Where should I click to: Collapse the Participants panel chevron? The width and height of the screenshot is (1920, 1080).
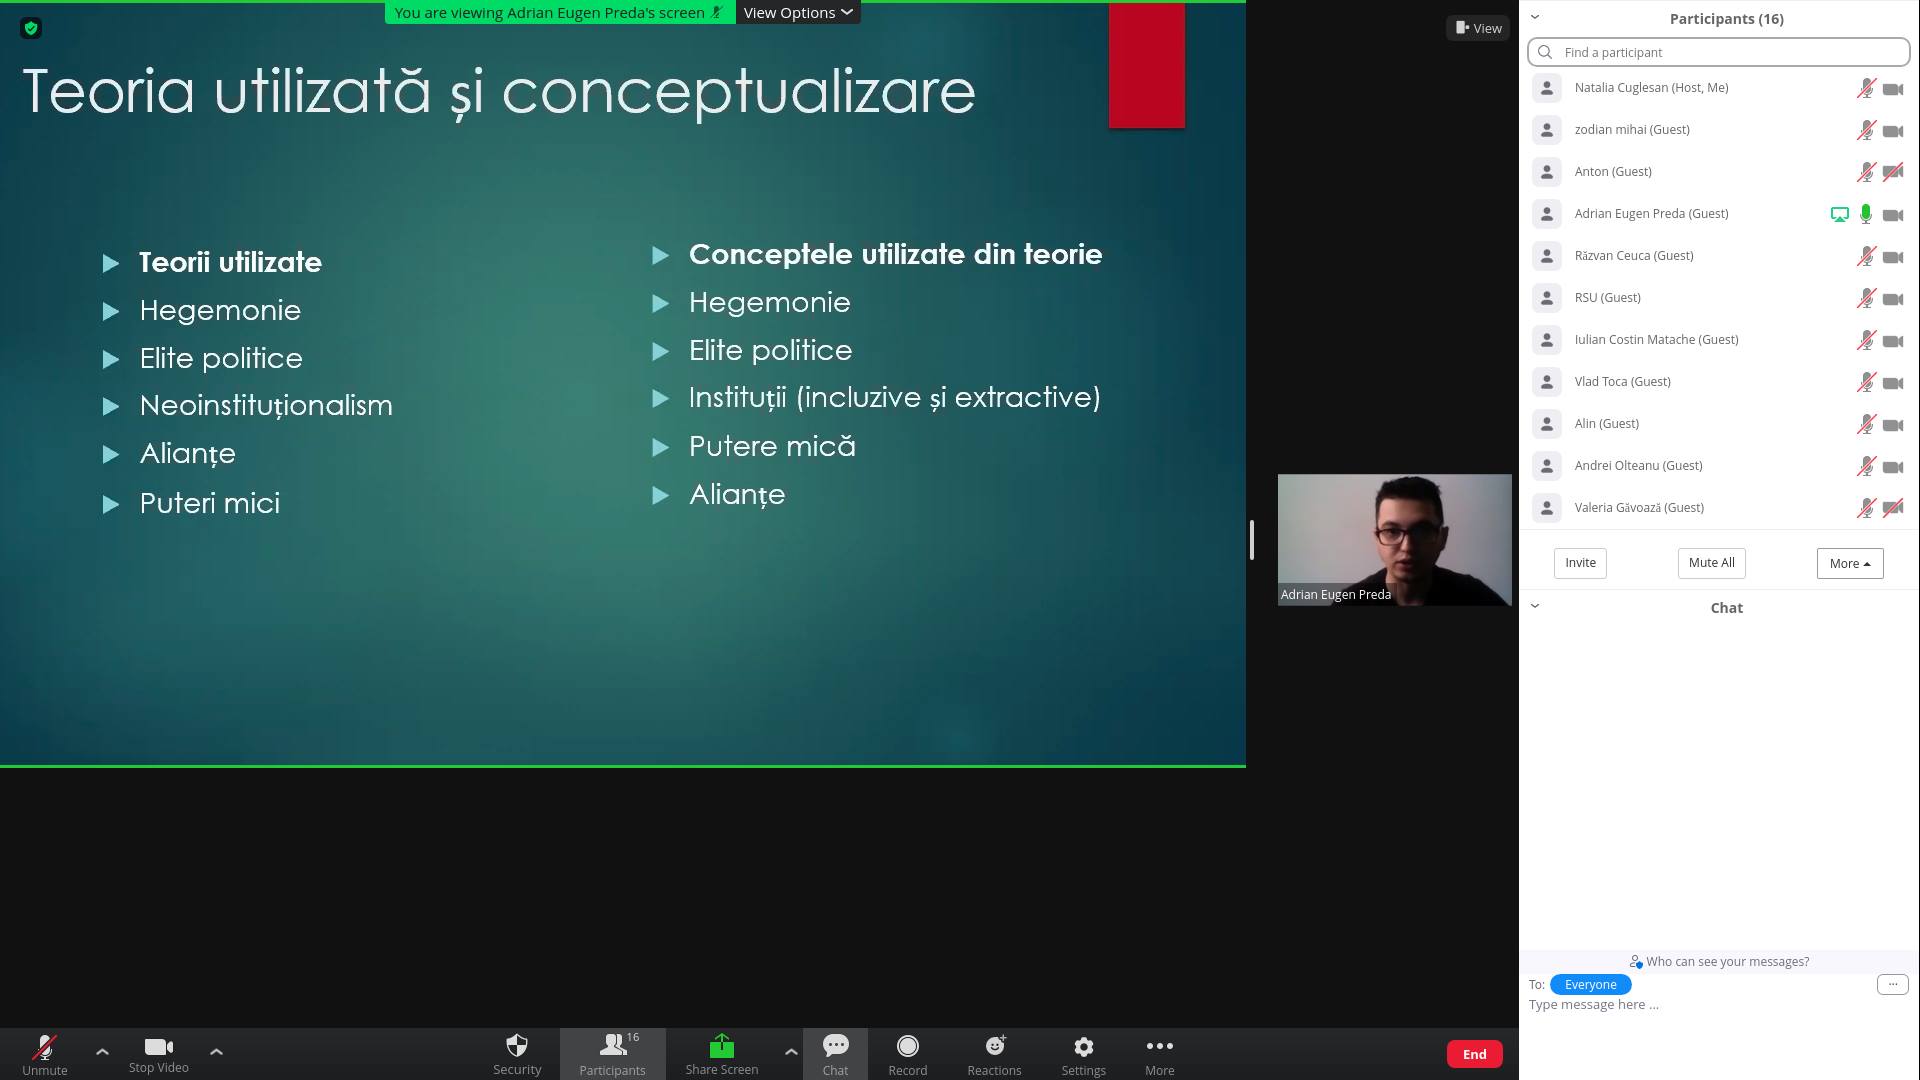(x=1535, y=17)
